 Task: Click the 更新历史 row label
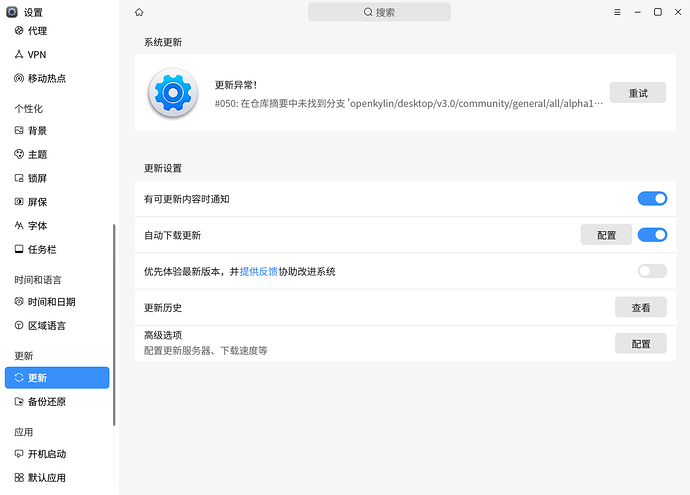[x=163, y=308]
